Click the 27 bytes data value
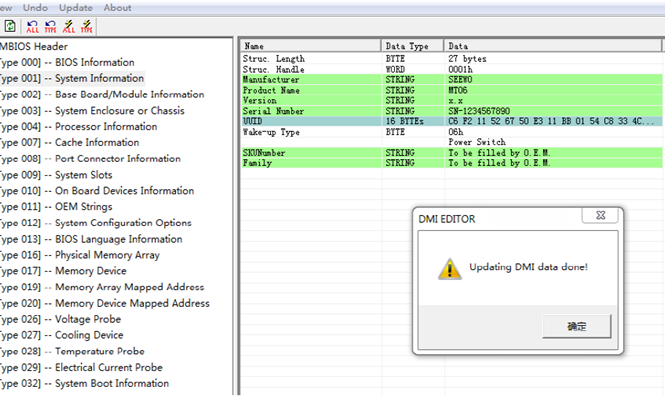 coord(467,59)
